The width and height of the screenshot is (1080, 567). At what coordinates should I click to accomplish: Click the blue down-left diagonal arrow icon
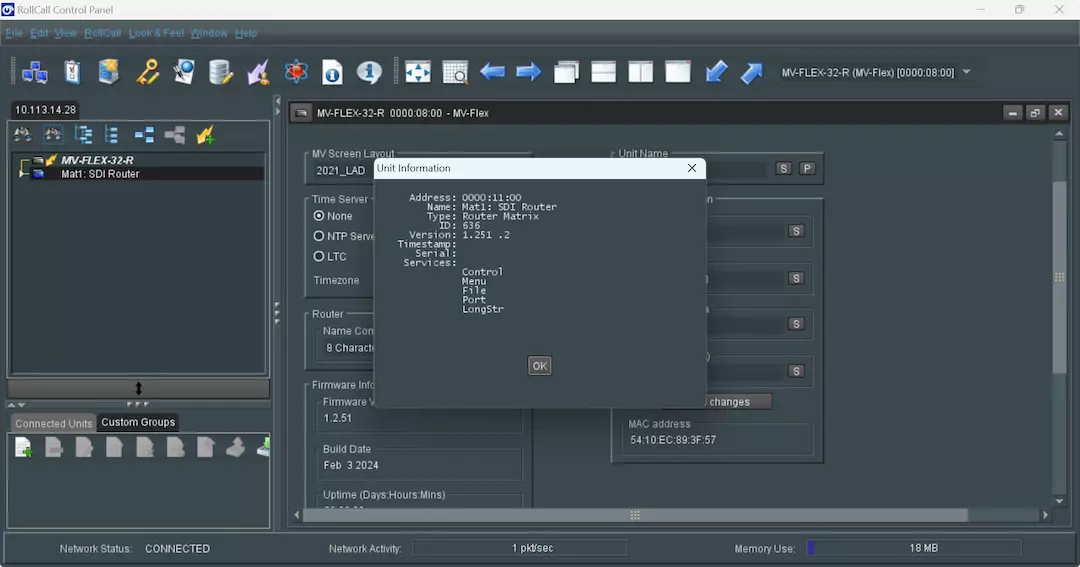point(716,72)
